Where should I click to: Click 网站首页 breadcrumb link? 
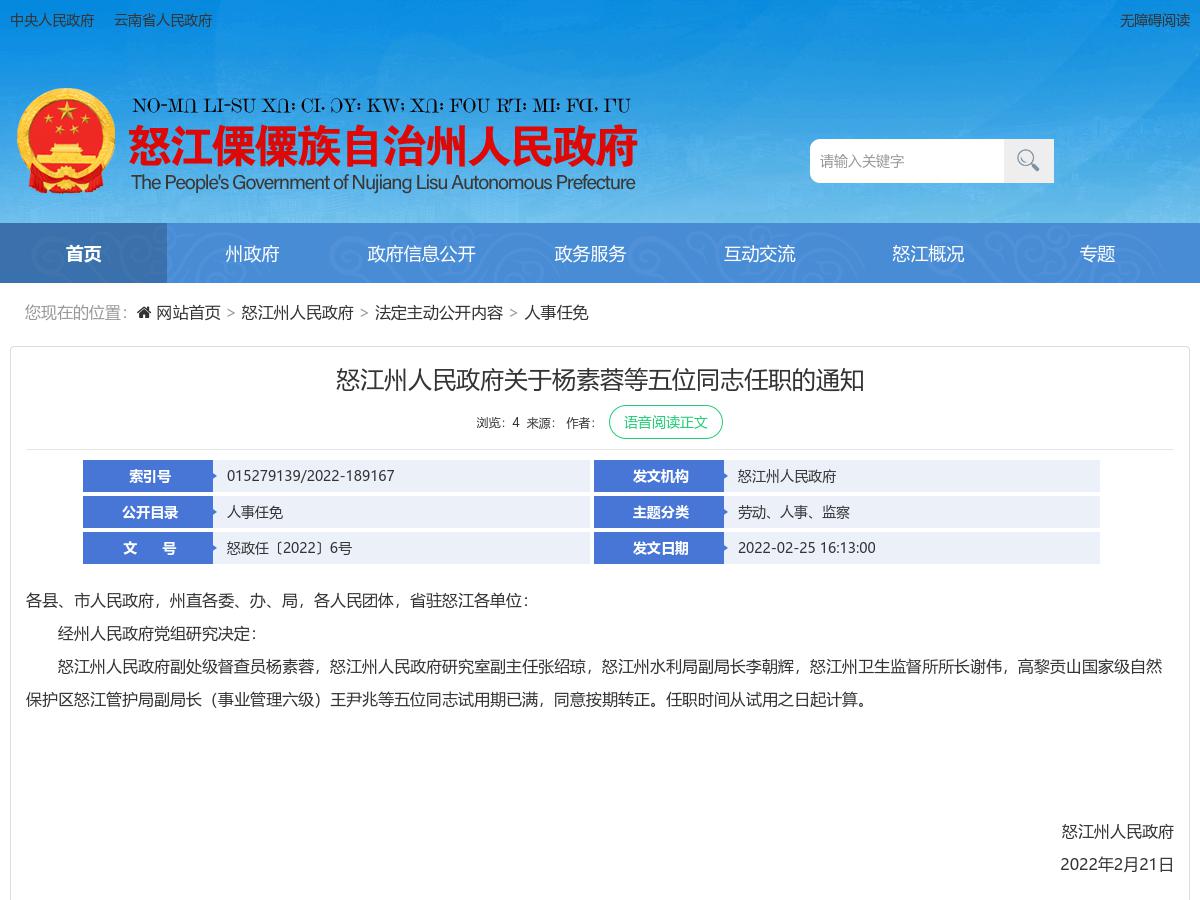tap(188, 313)
